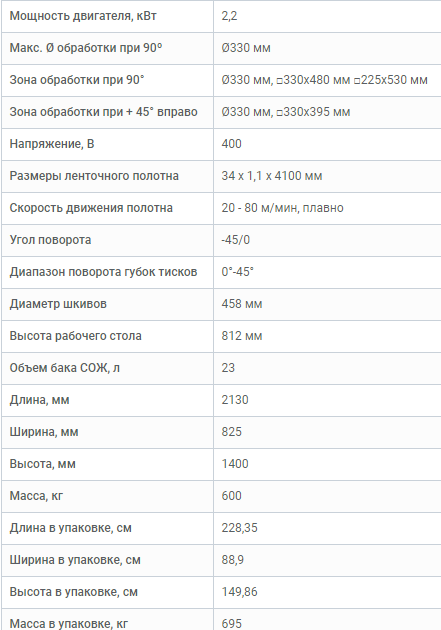
Task: Click the value Ø330 мм, □330x395 мм
Action: click(x=286, y=112)
